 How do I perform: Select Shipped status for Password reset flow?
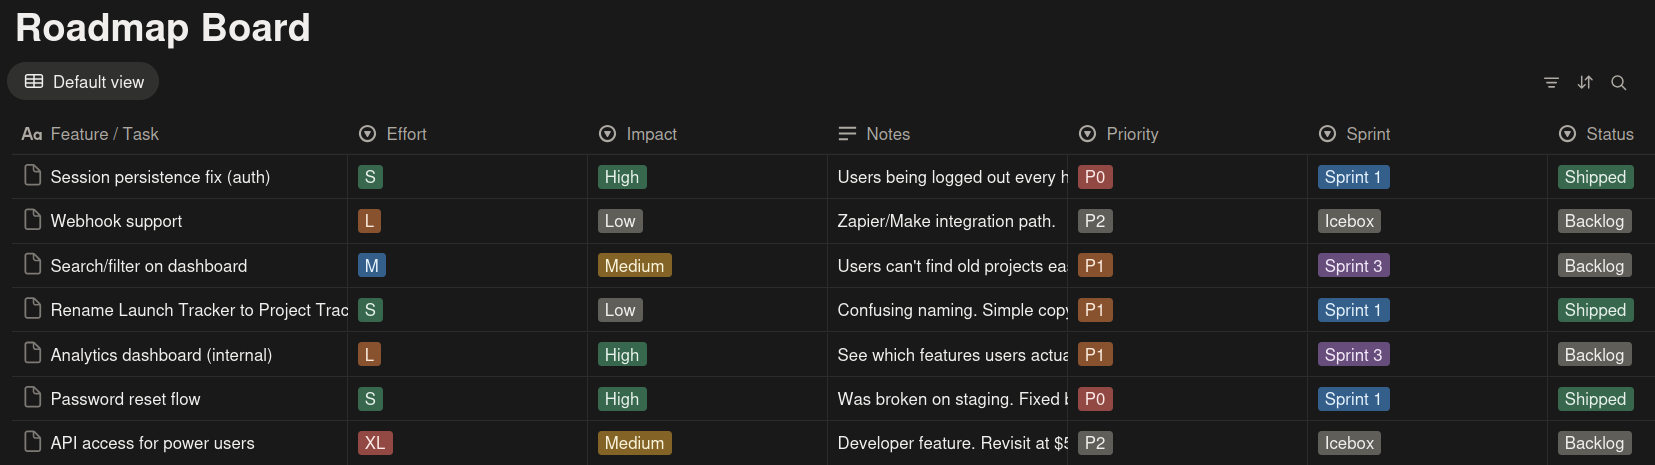(x=1596, y=399)
